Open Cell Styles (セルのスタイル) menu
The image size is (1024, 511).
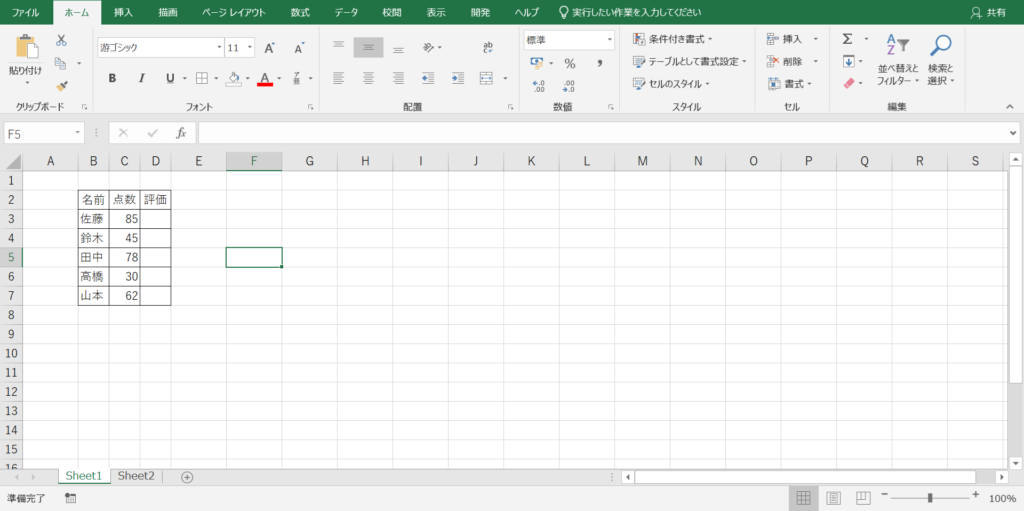[672, 84]
